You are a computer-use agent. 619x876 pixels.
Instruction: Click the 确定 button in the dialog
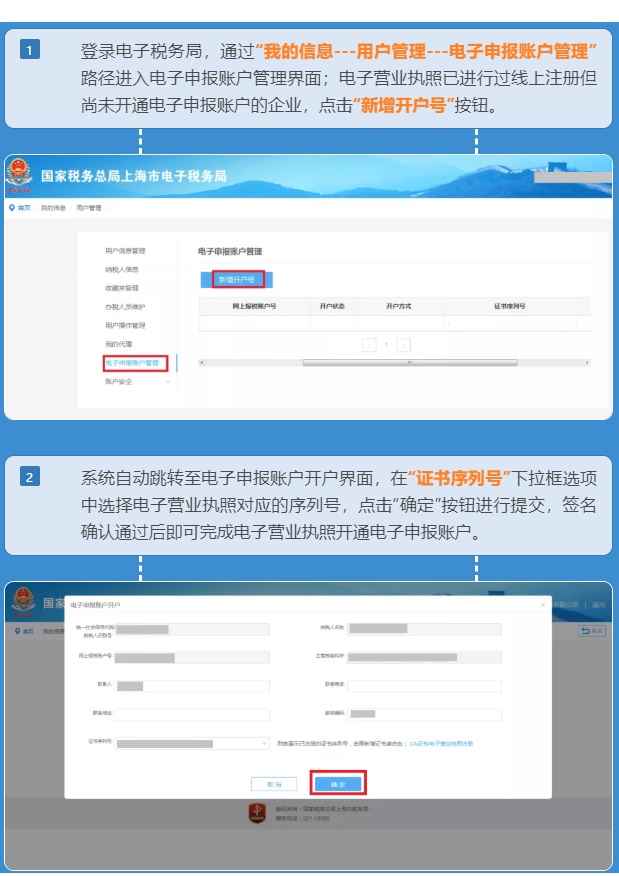pyautogui.click(x=337, y=784)
